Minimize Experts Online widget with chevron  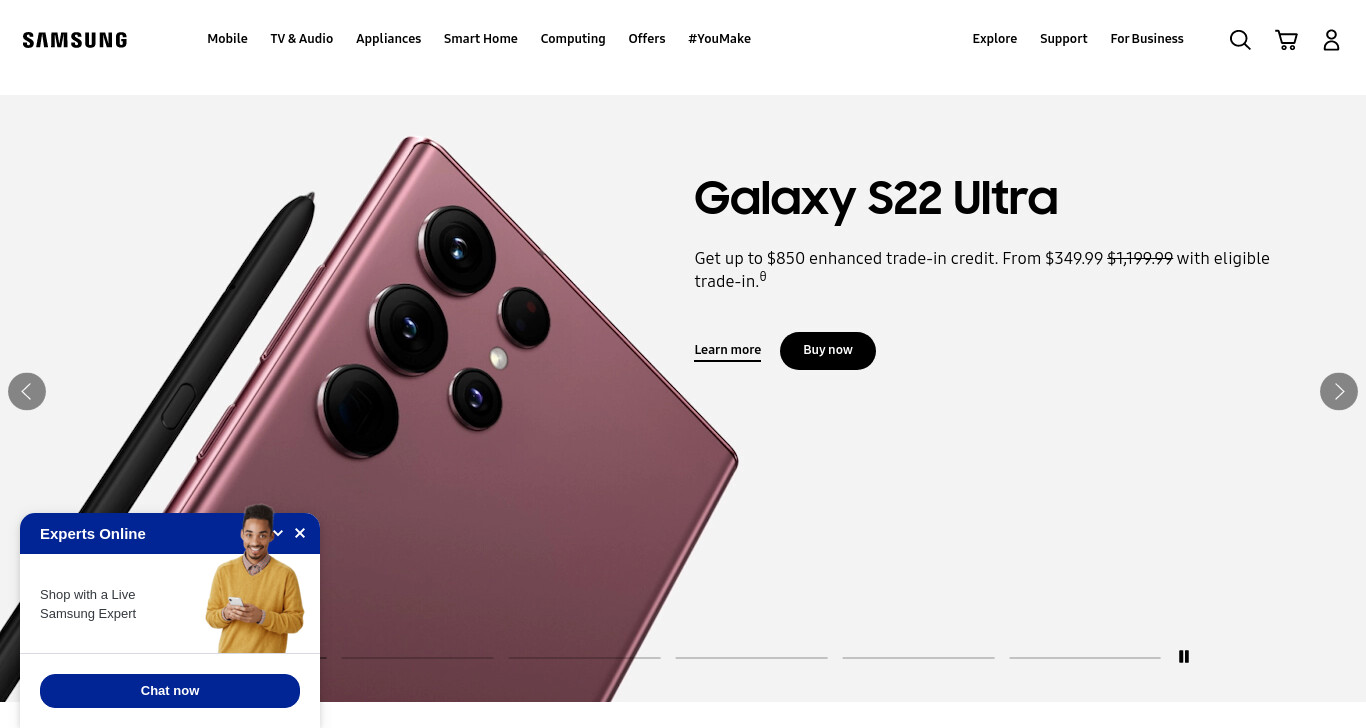point(278,533)
